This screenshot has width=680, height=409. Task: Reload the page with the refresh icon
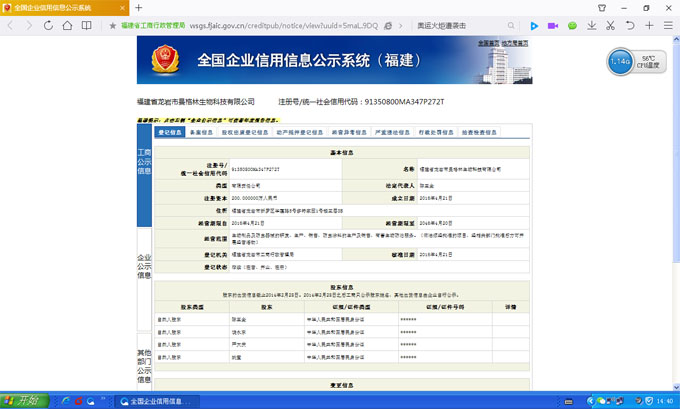(x=48, y=26)
